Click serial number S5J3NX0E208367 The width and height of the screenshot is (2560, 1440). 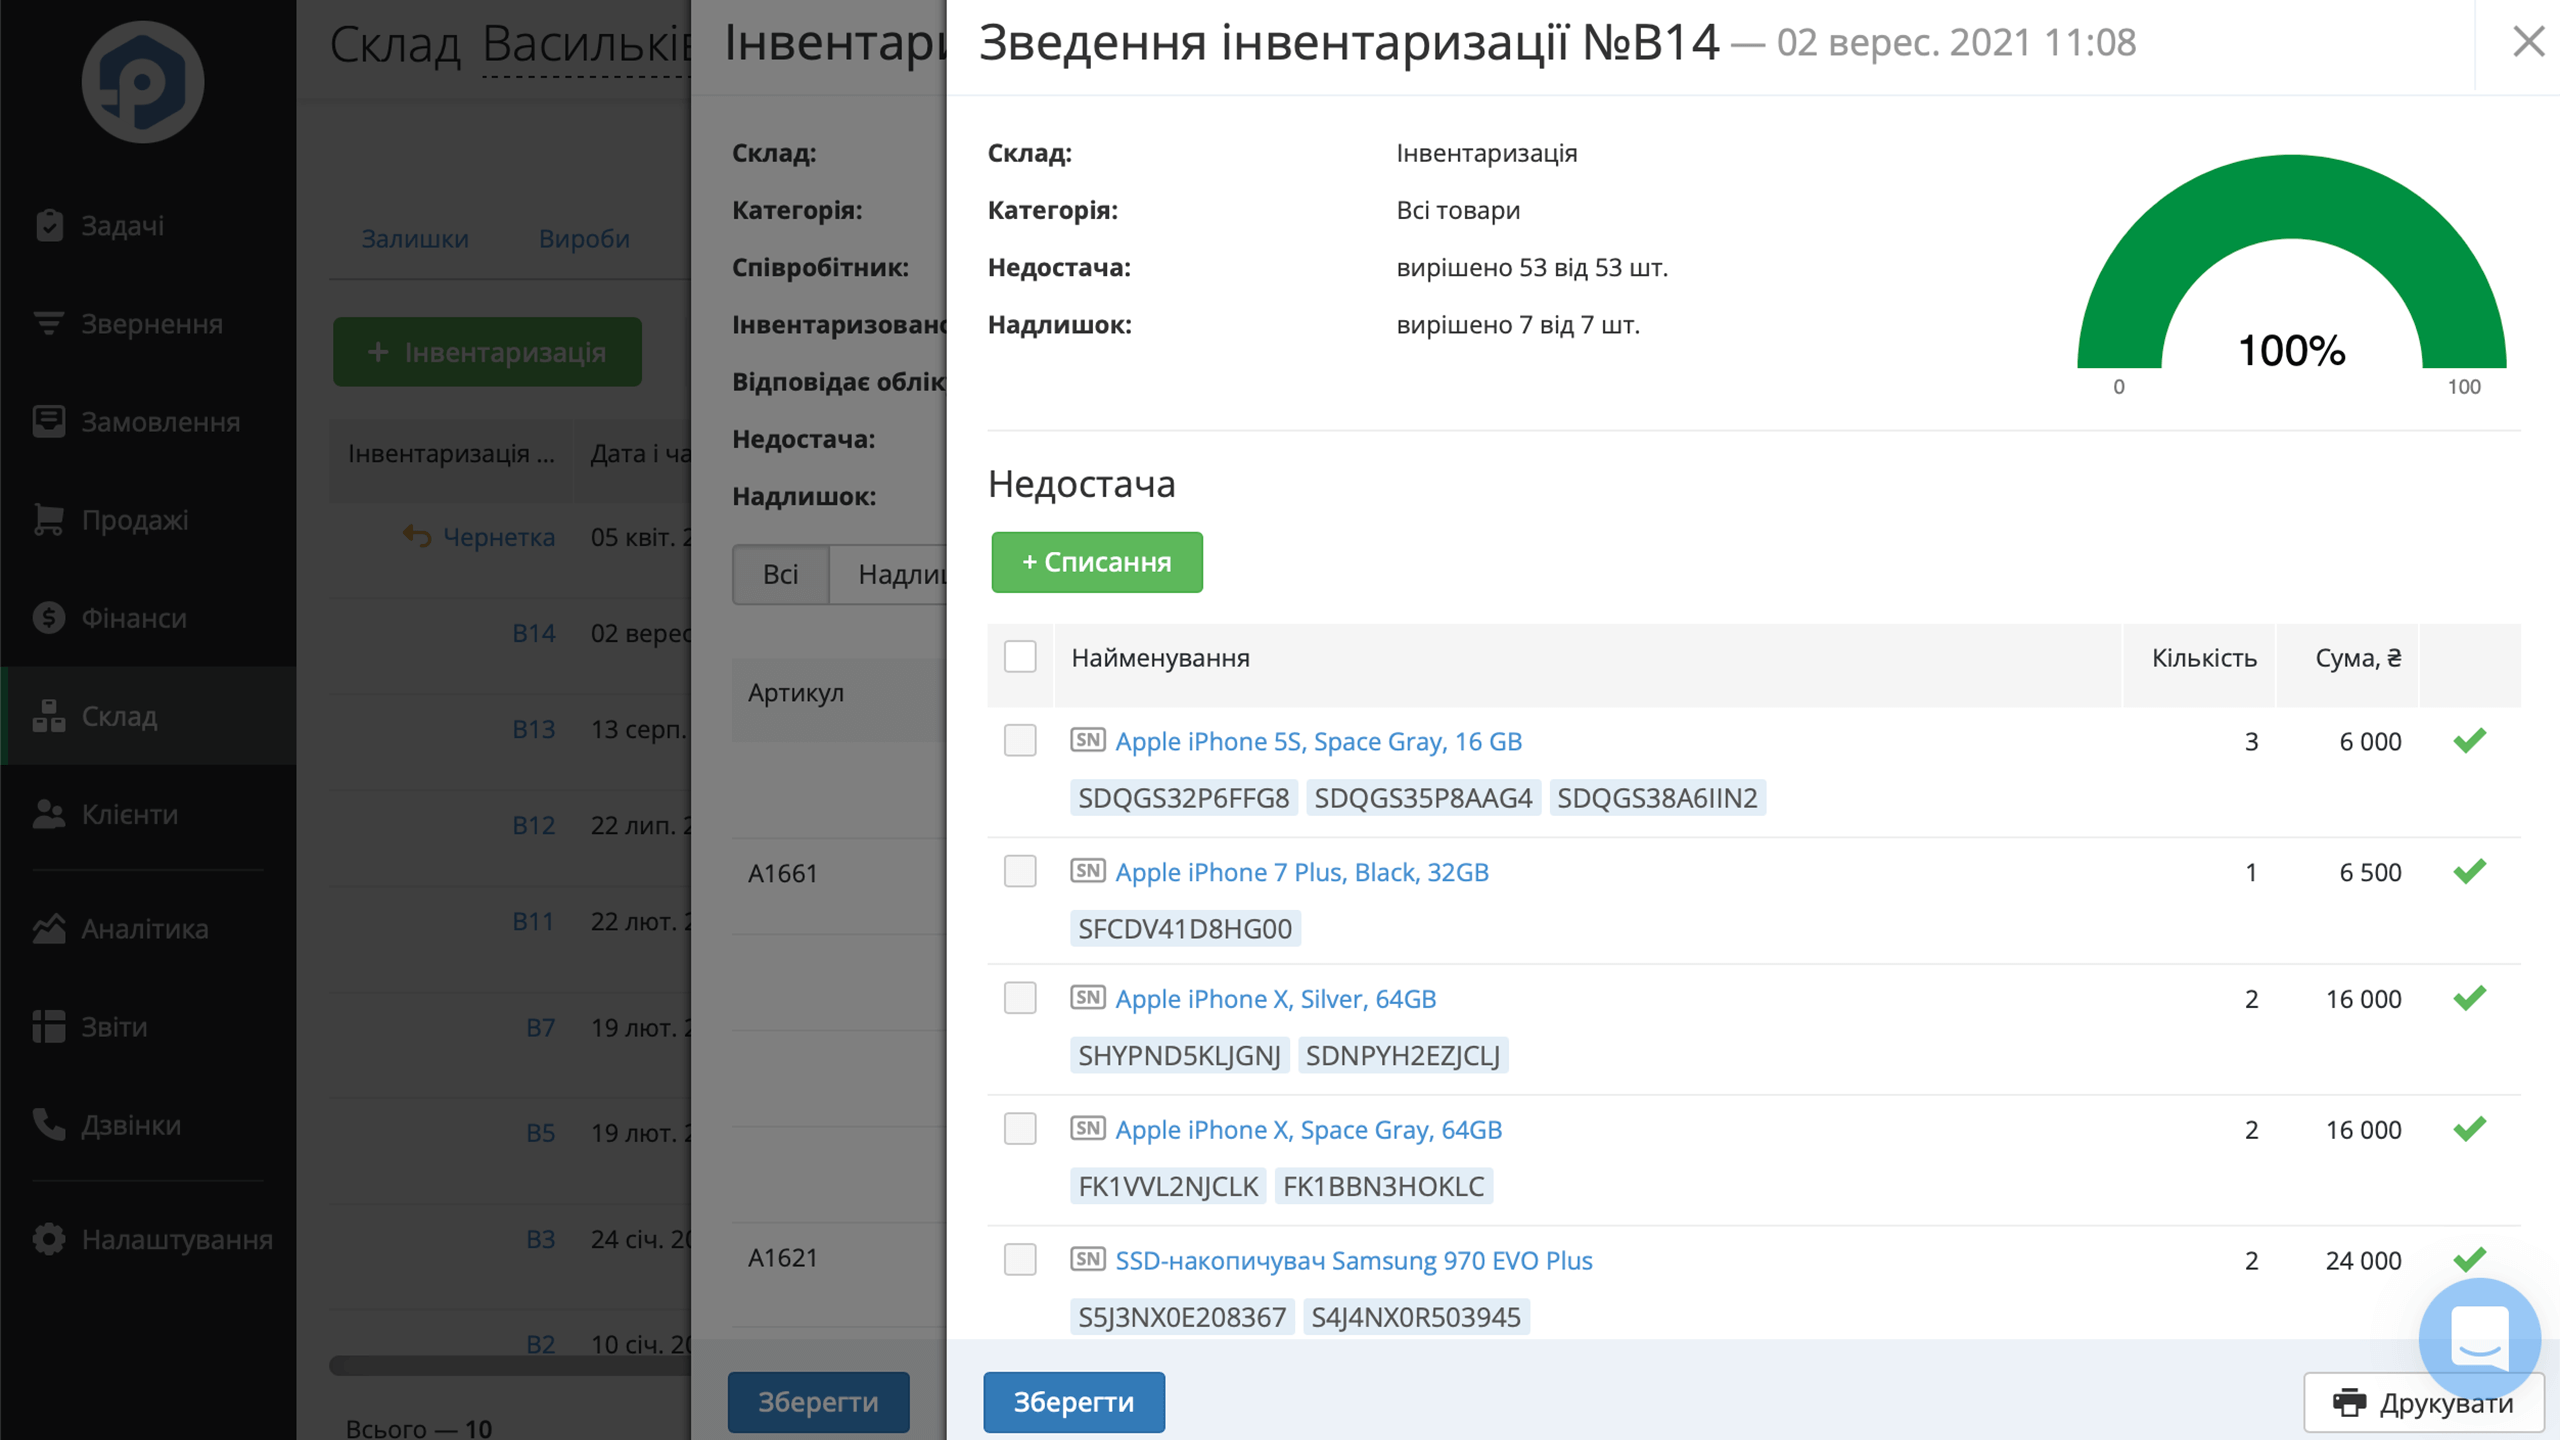[1182, 1317]
